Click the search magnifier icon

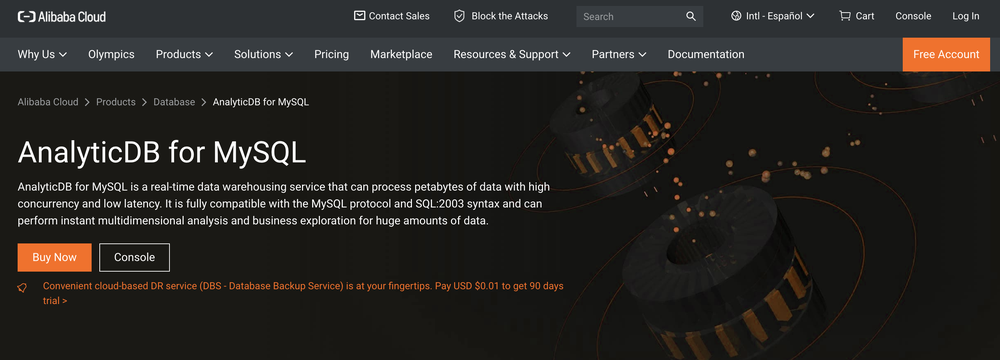click(x=691, y=17)
